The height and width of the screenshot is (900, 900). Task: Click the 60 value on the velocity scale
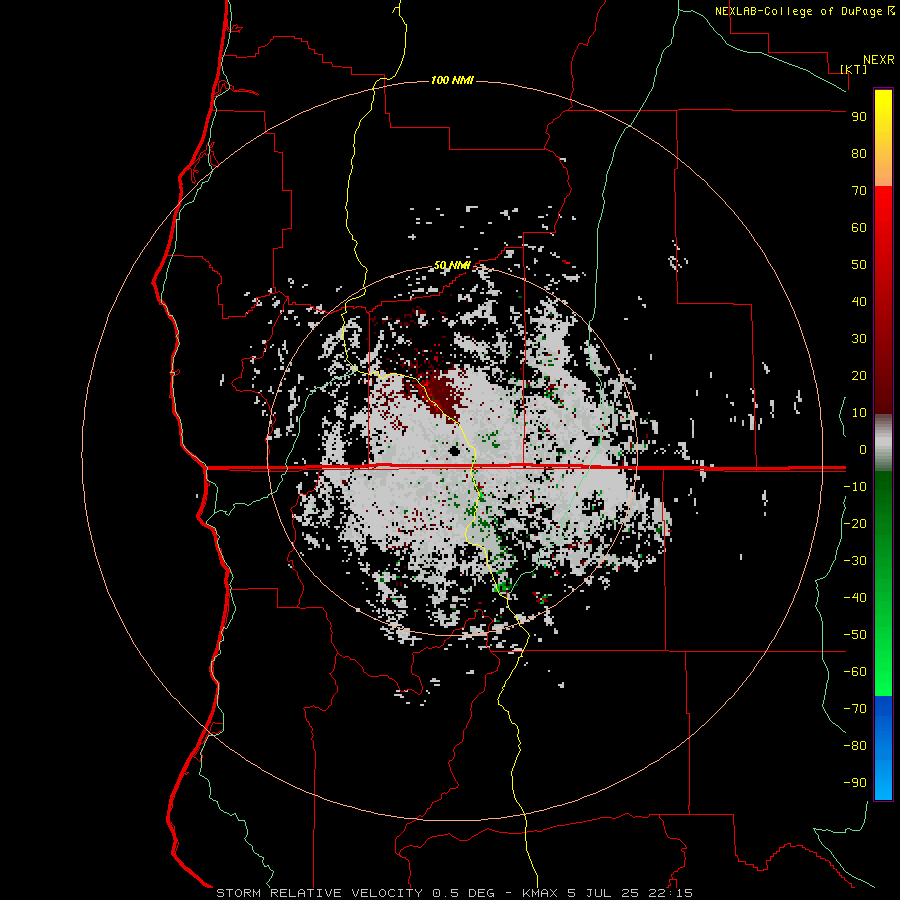pyautogui.click(x=859, y=228)
